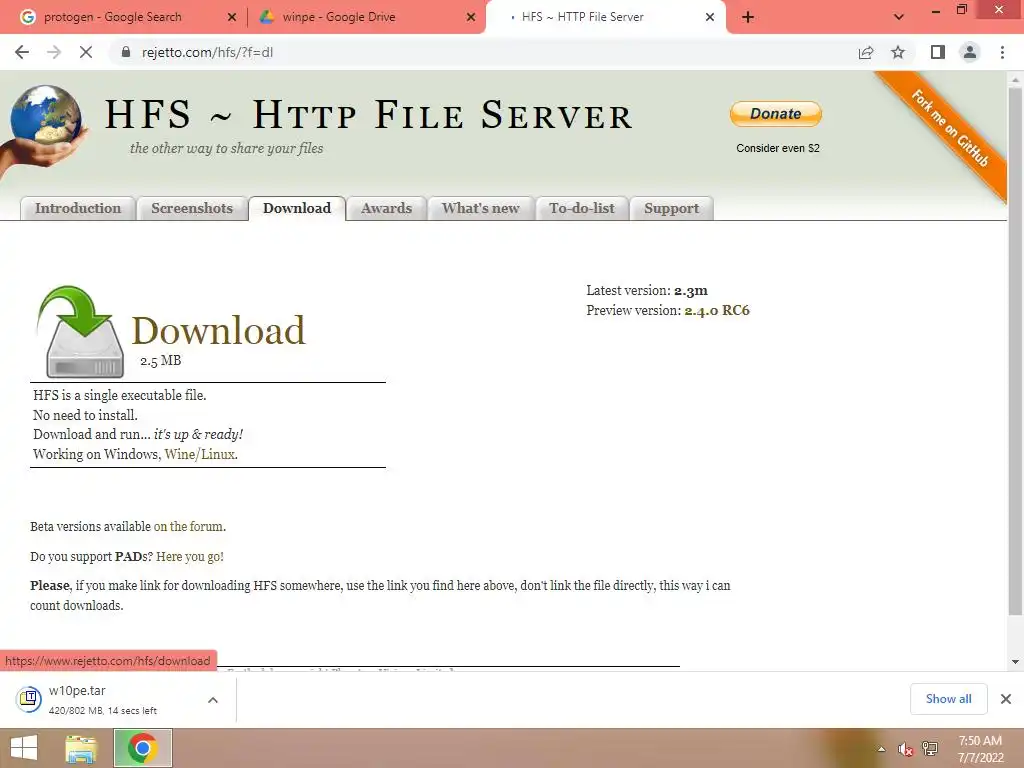This screenshot has width=1024, height=768.
Task: Click the muted volume tray icon
Action: pos(905,749)
